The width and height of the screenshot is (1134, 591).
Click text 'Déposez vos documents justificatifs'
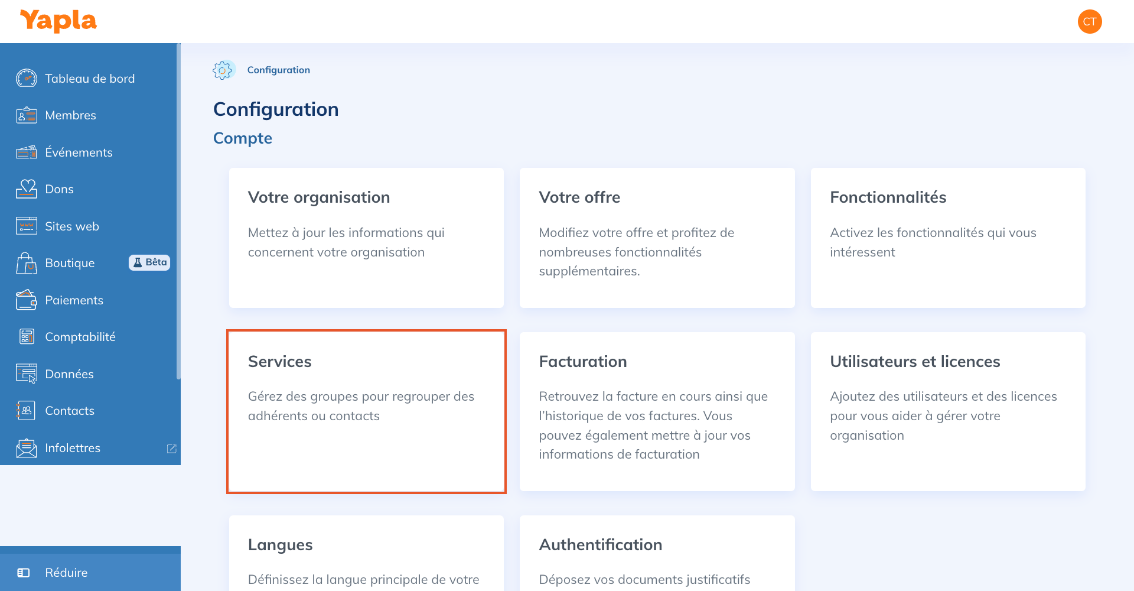(x=644, y=579)
